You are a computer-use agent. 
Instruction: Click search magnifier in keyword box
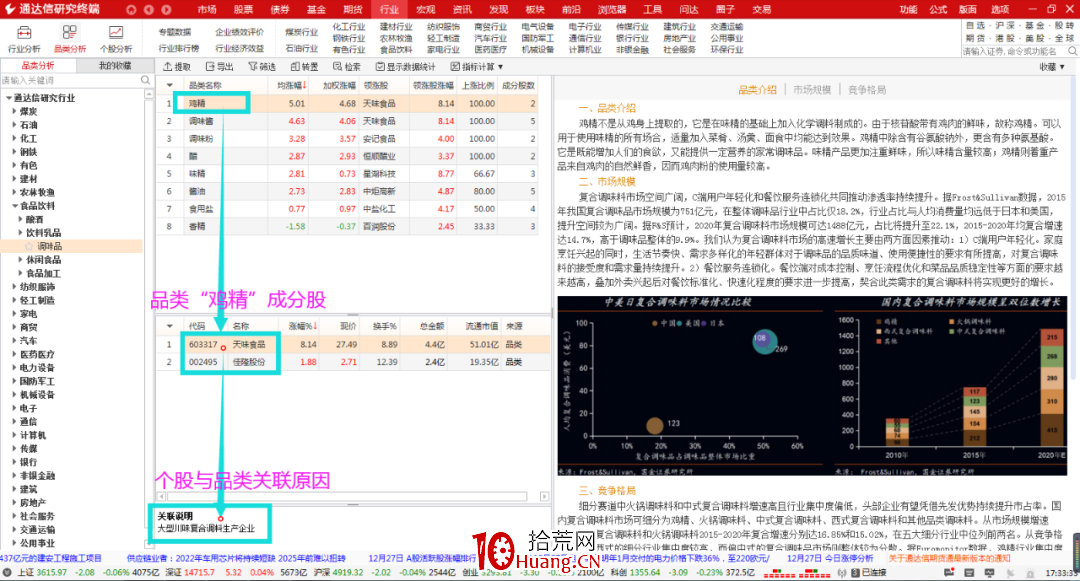(145, 81)
